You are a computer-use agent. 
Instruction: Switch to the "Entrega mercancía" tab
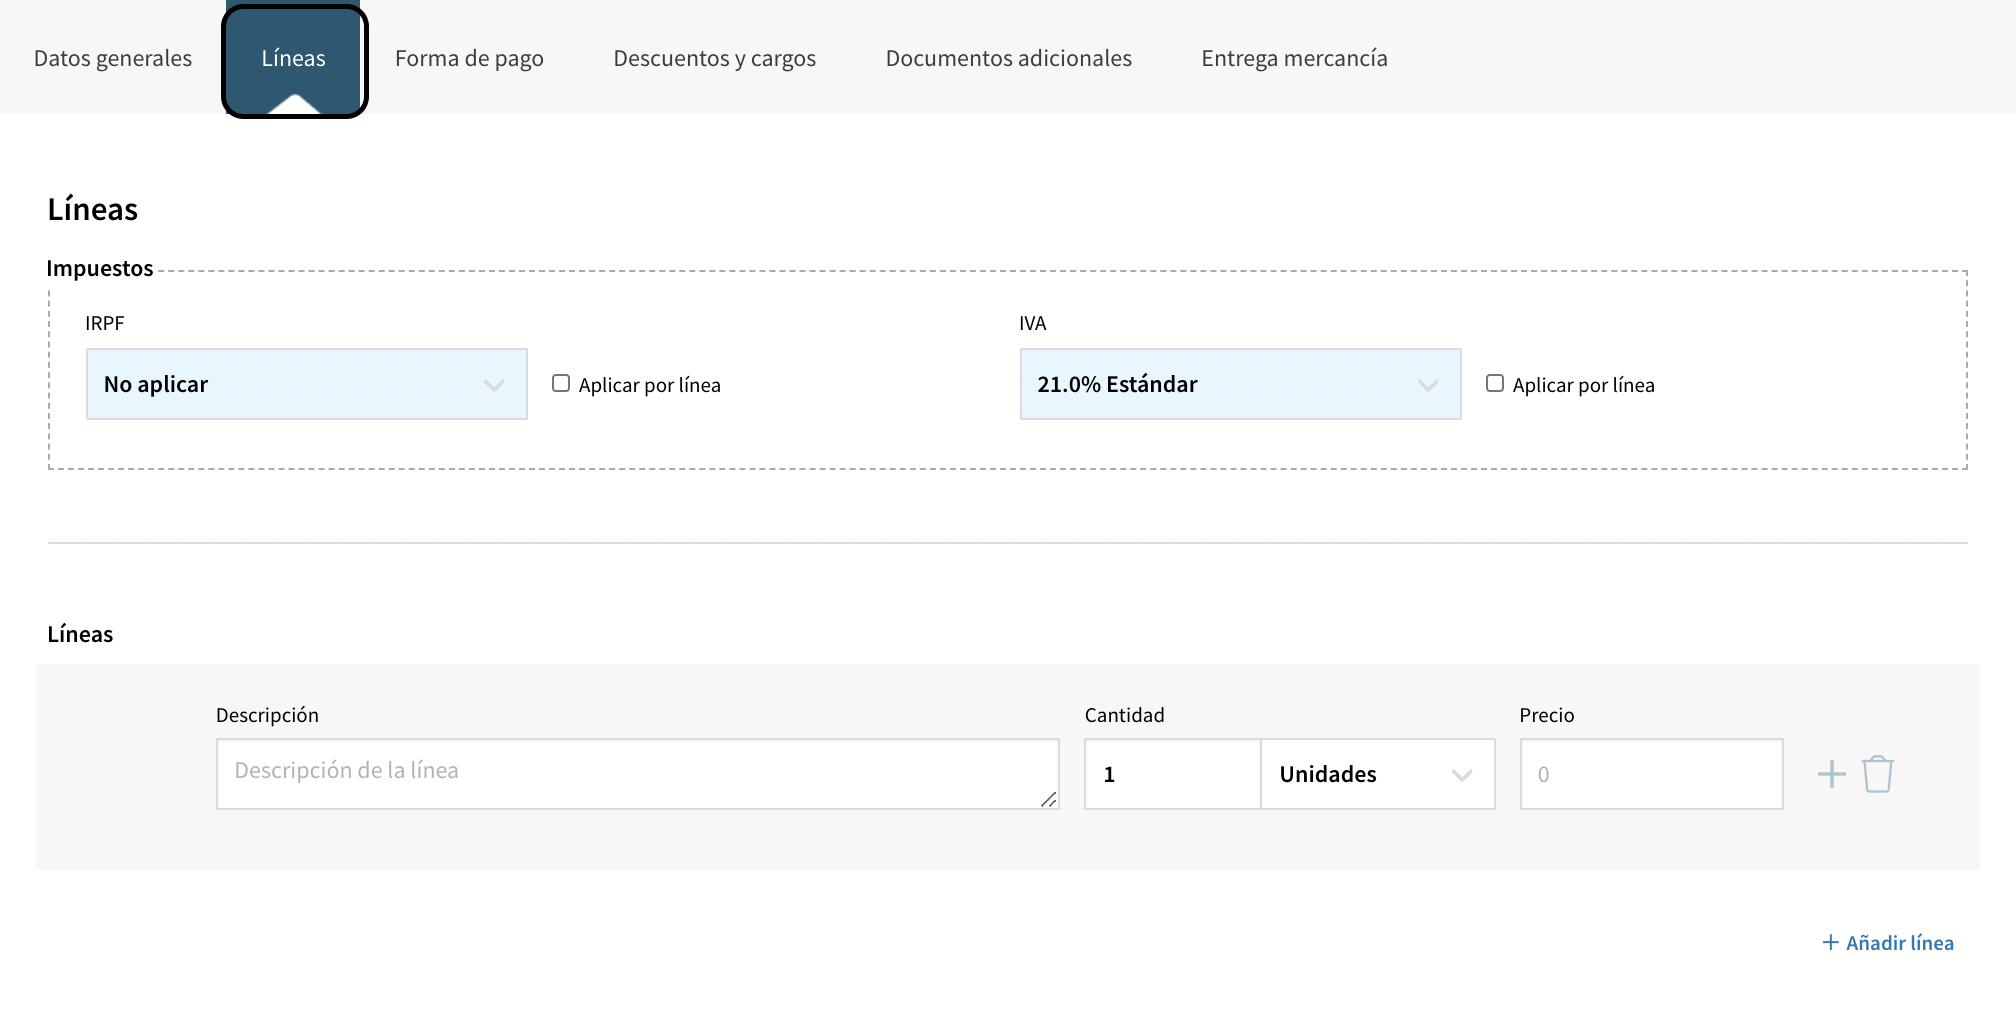(1294, 58)
